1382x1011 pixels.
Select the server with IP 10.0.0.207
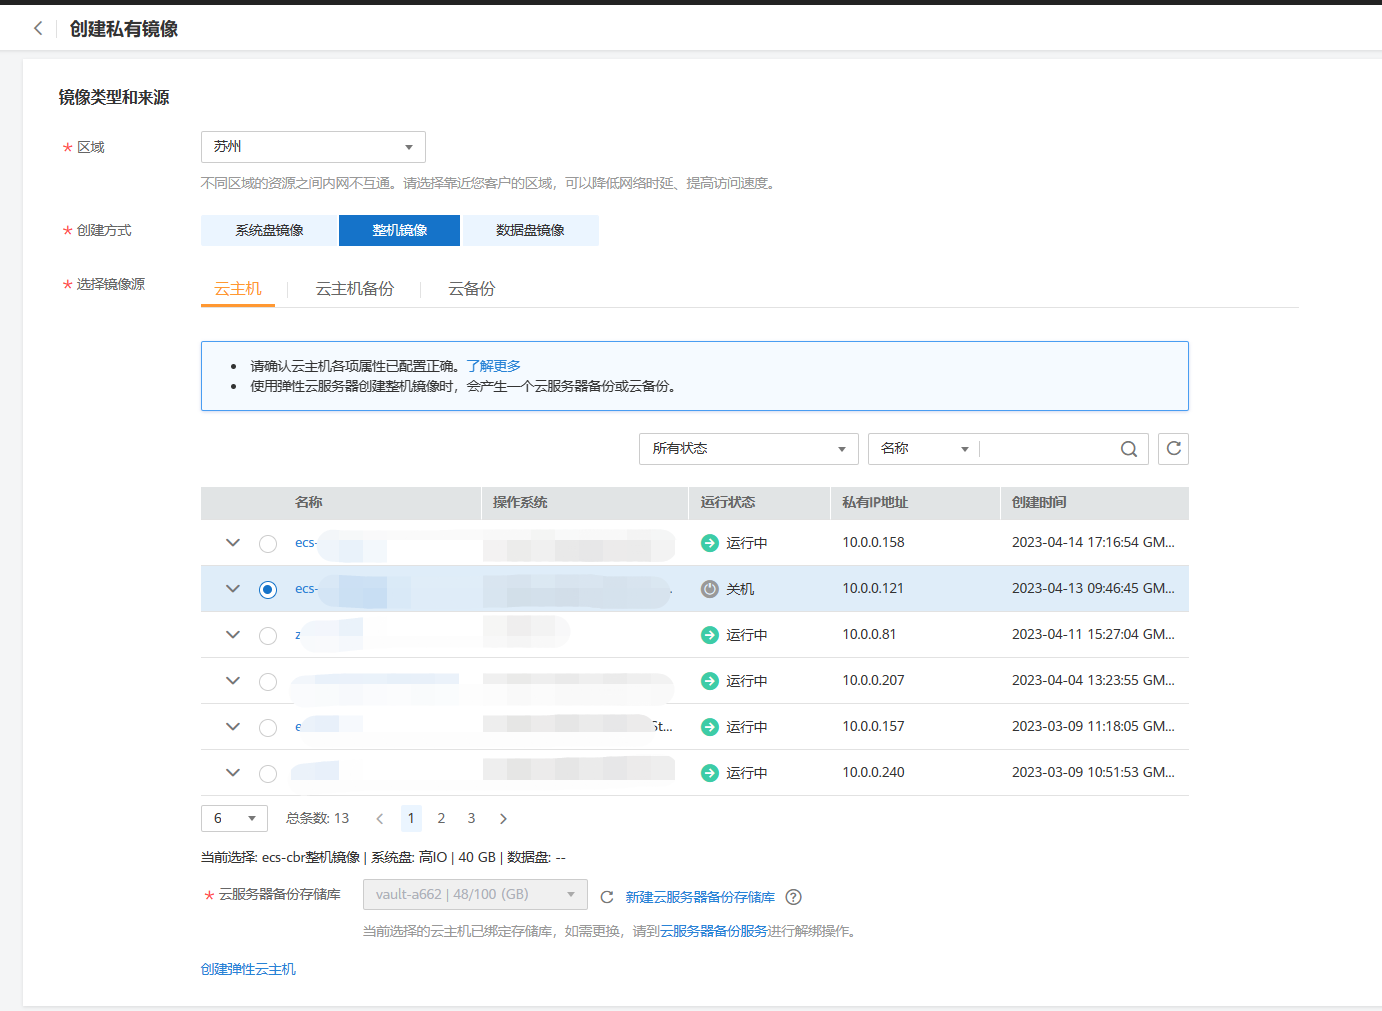pyautogui.click(x=268, y=682)
